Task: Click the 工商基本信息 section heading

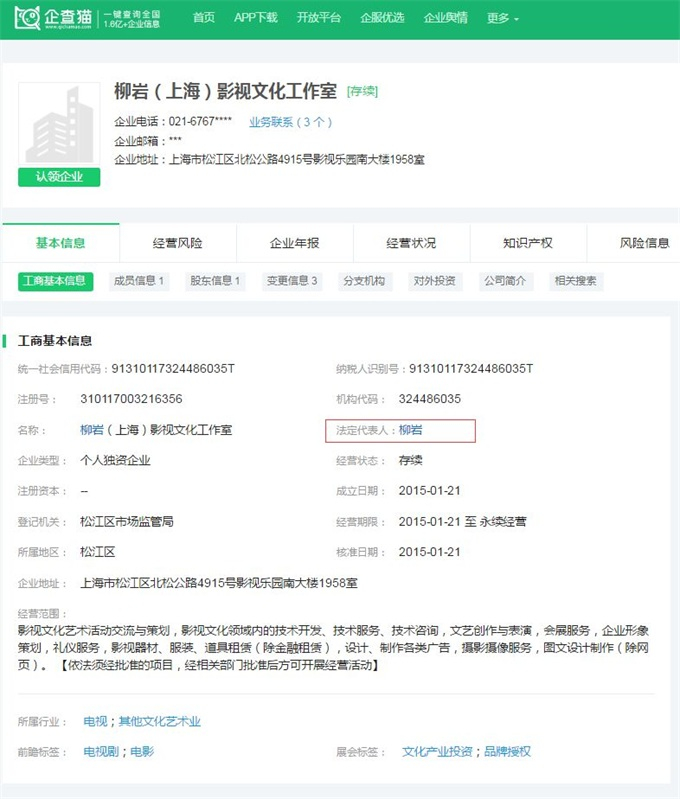Action: coord(55,341)
